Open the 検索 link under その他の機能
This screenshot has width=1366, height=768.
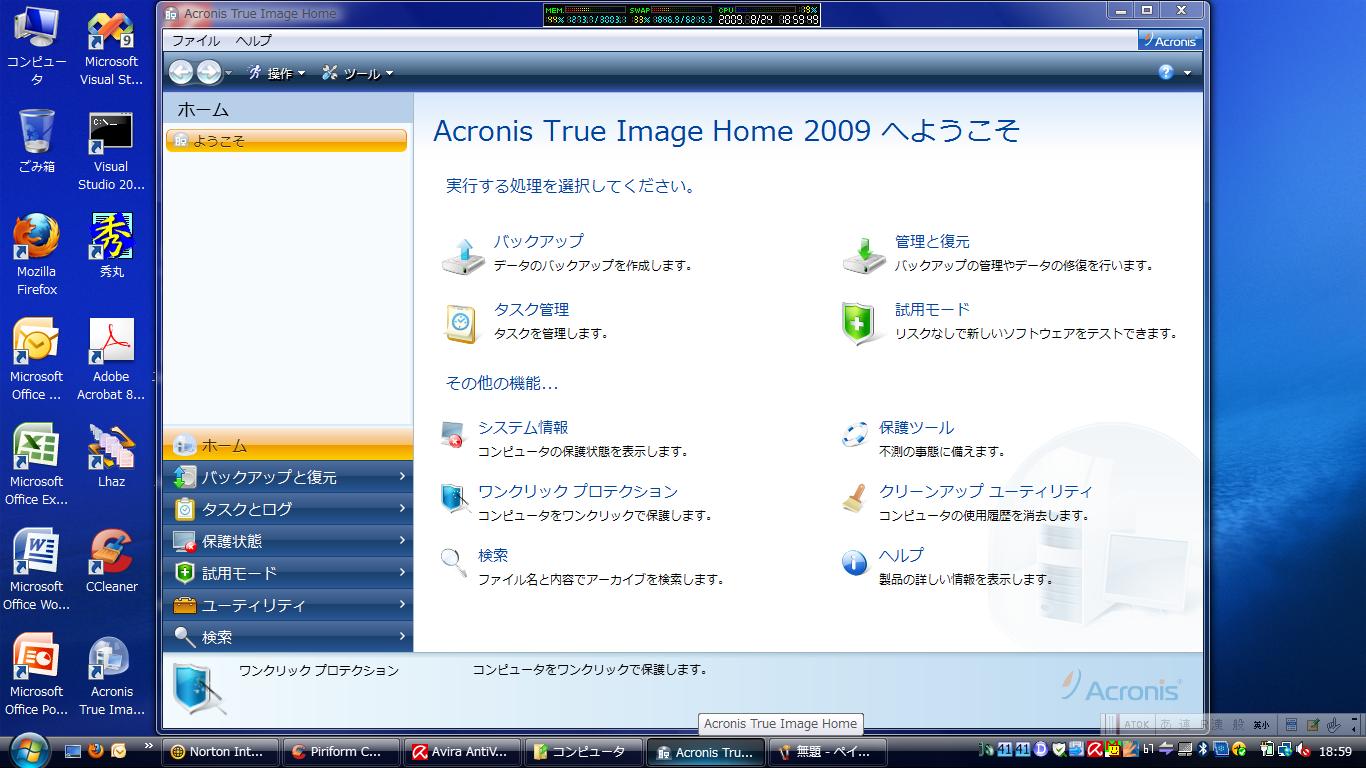[x=493, y=556]
